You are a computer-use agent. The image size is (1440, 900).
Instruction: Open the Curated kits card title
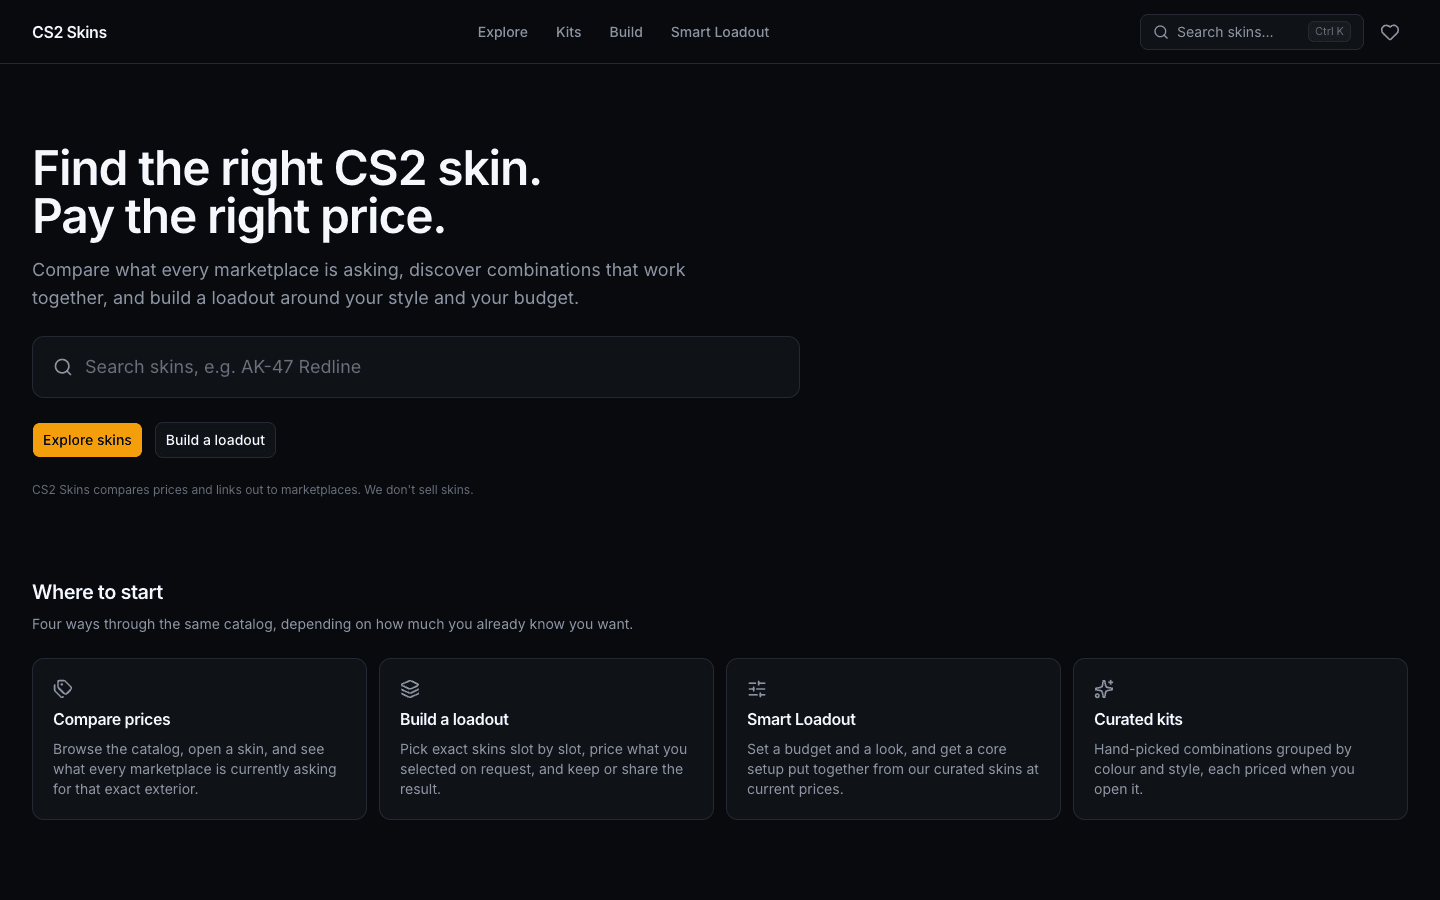[x=1138, y=719]
